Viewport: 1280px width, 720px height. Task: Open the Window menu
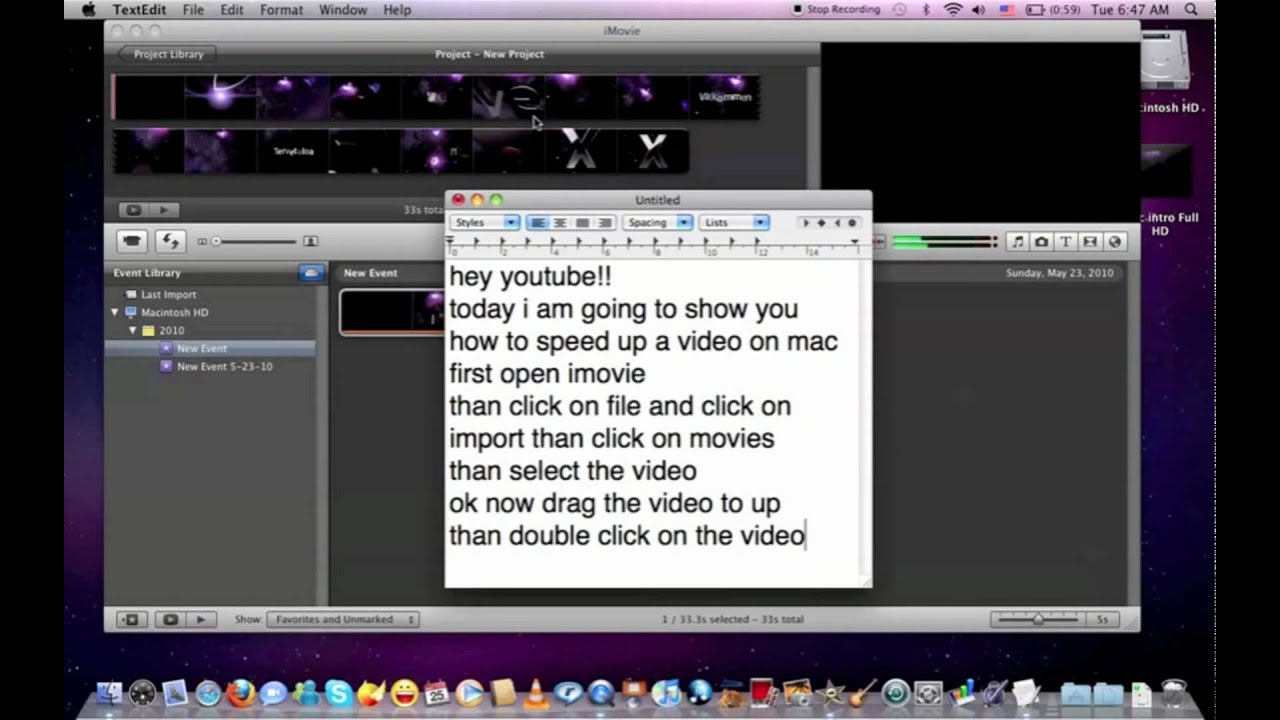[x=343, y=9]
